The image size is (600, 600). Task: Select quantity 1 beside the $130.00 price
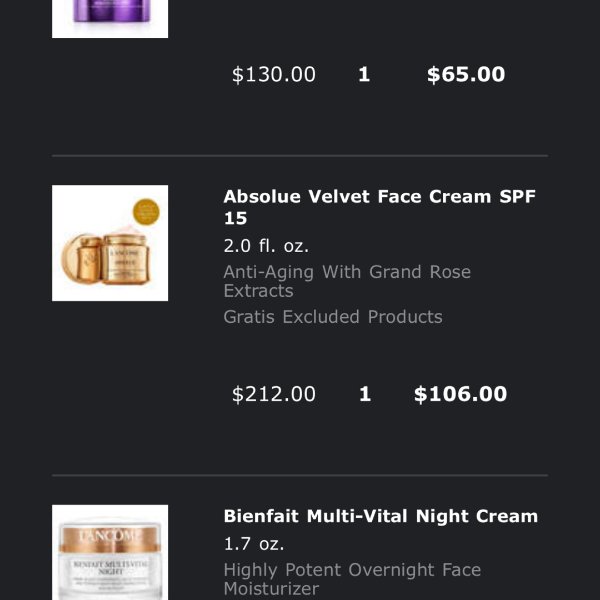pyautogui.click(x=364, y=74)
